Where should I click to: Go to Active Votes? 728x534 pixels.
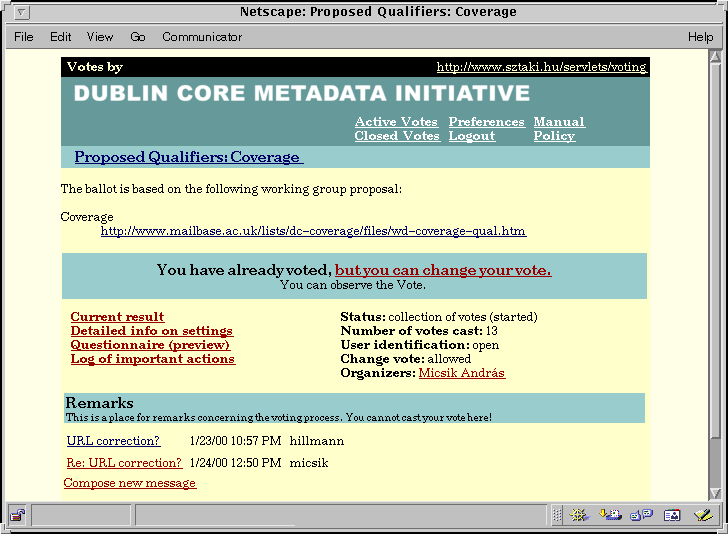click(396, 122)
